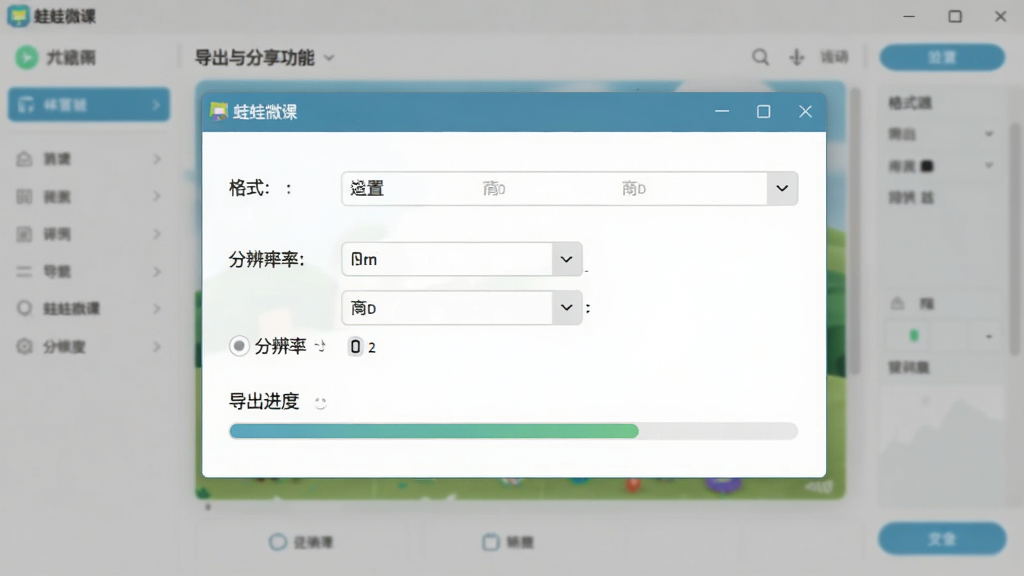The image size is (1024, 576).
Task: Select the circle option below the preview
Action: coord(278,541)
